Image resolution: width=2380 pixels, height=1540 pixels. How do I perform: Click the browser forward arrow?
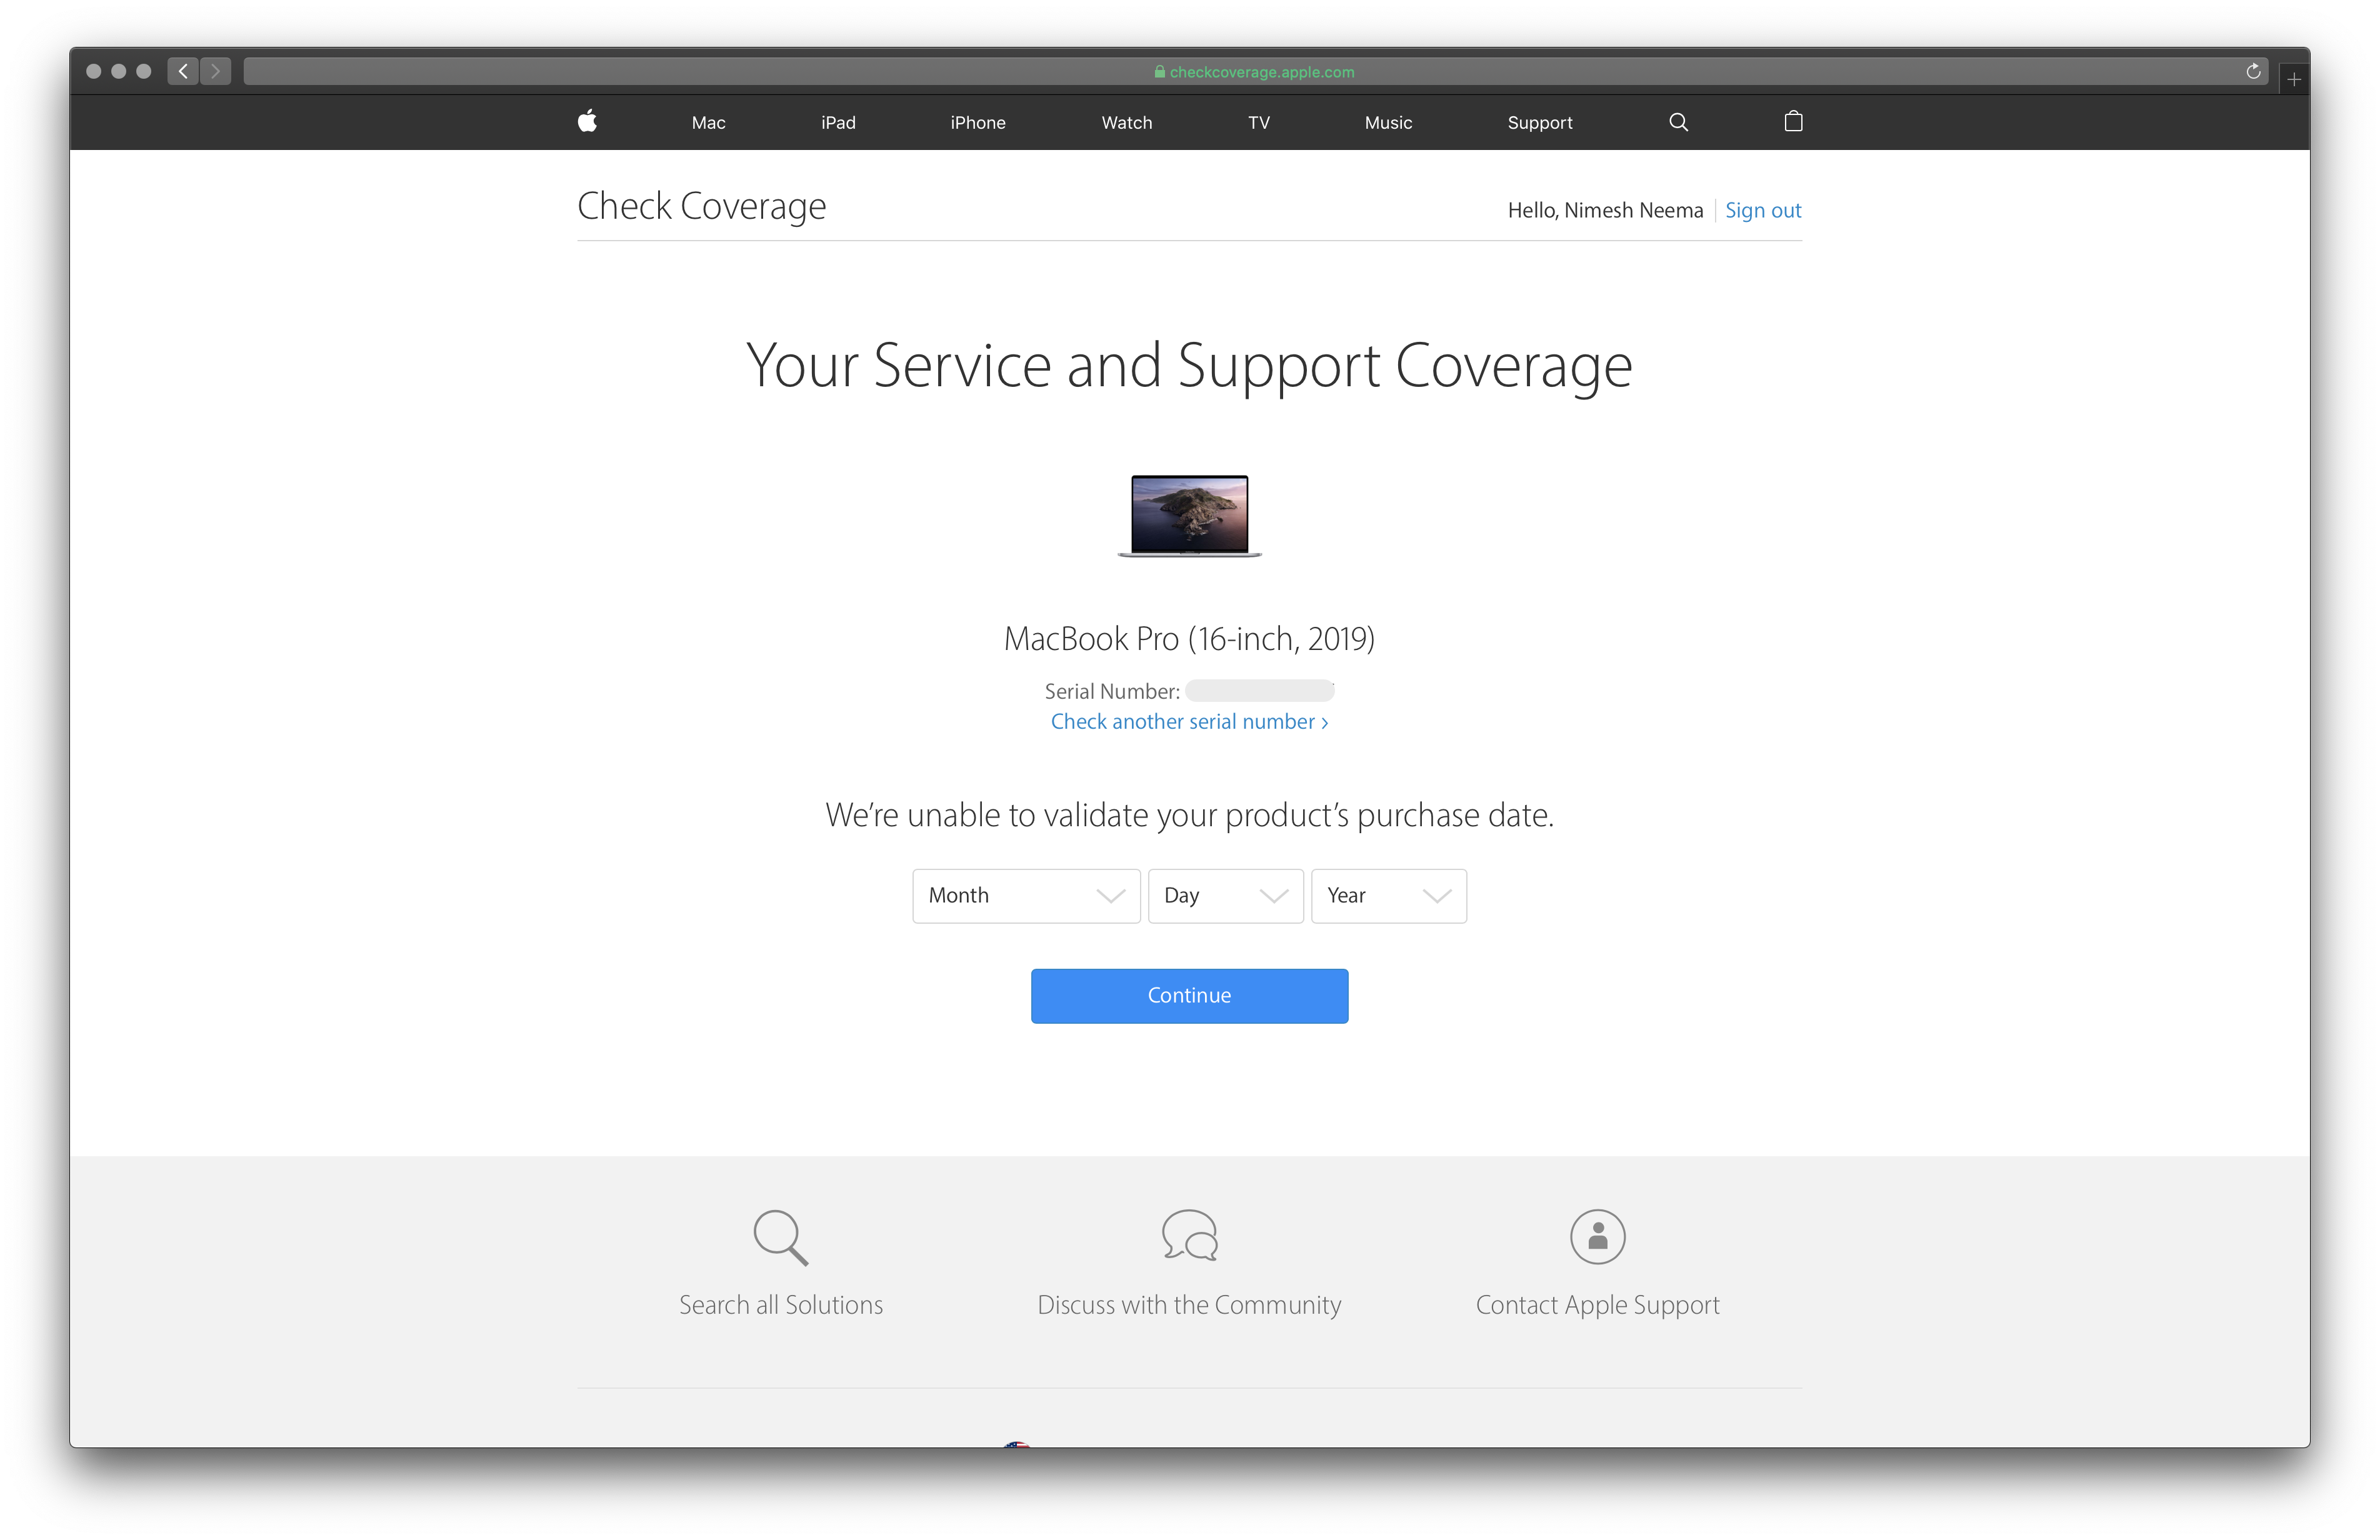click(x=215, y=71)
